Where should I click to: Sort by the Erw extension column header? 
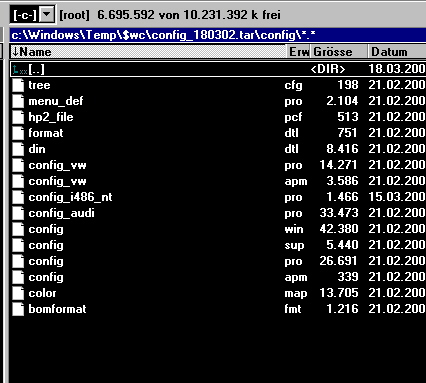coord(299,52)
